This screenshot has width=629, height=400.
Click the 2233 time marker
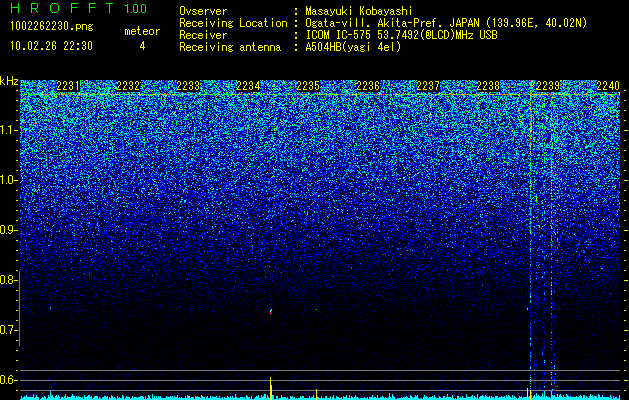(188, 86)
